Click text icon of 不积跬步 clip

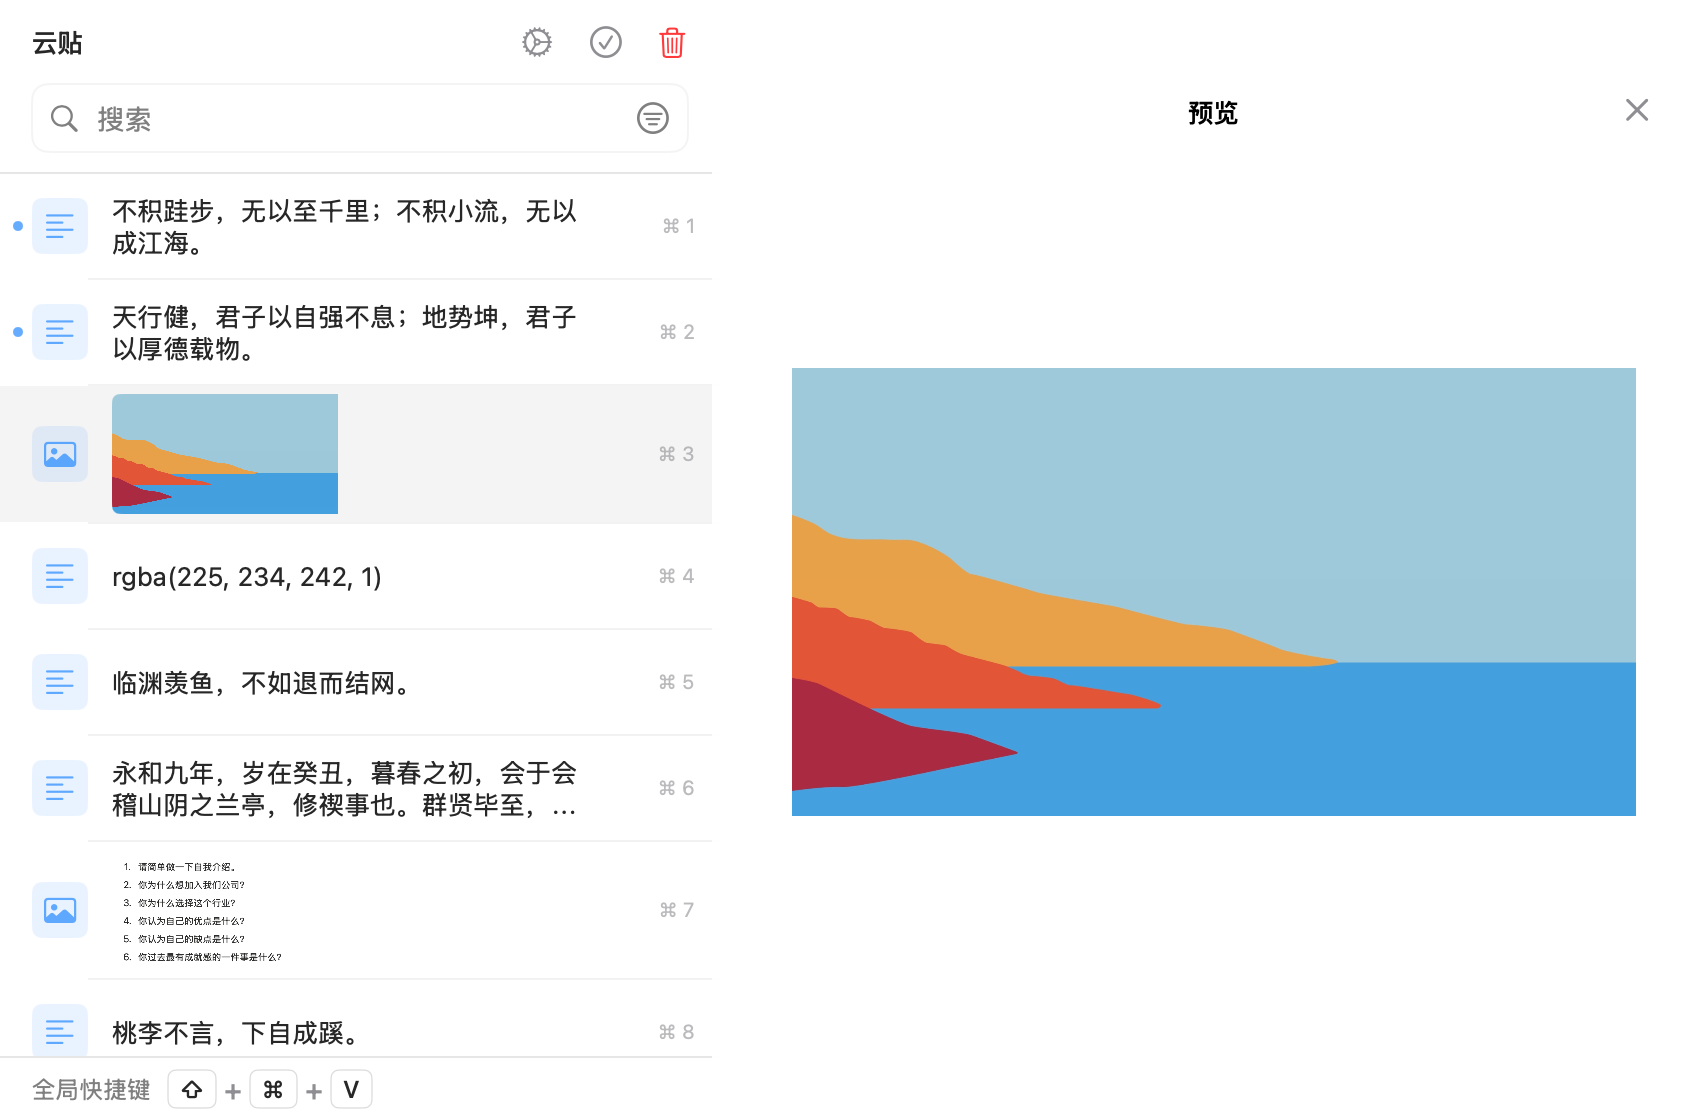(x=60, y=226)
